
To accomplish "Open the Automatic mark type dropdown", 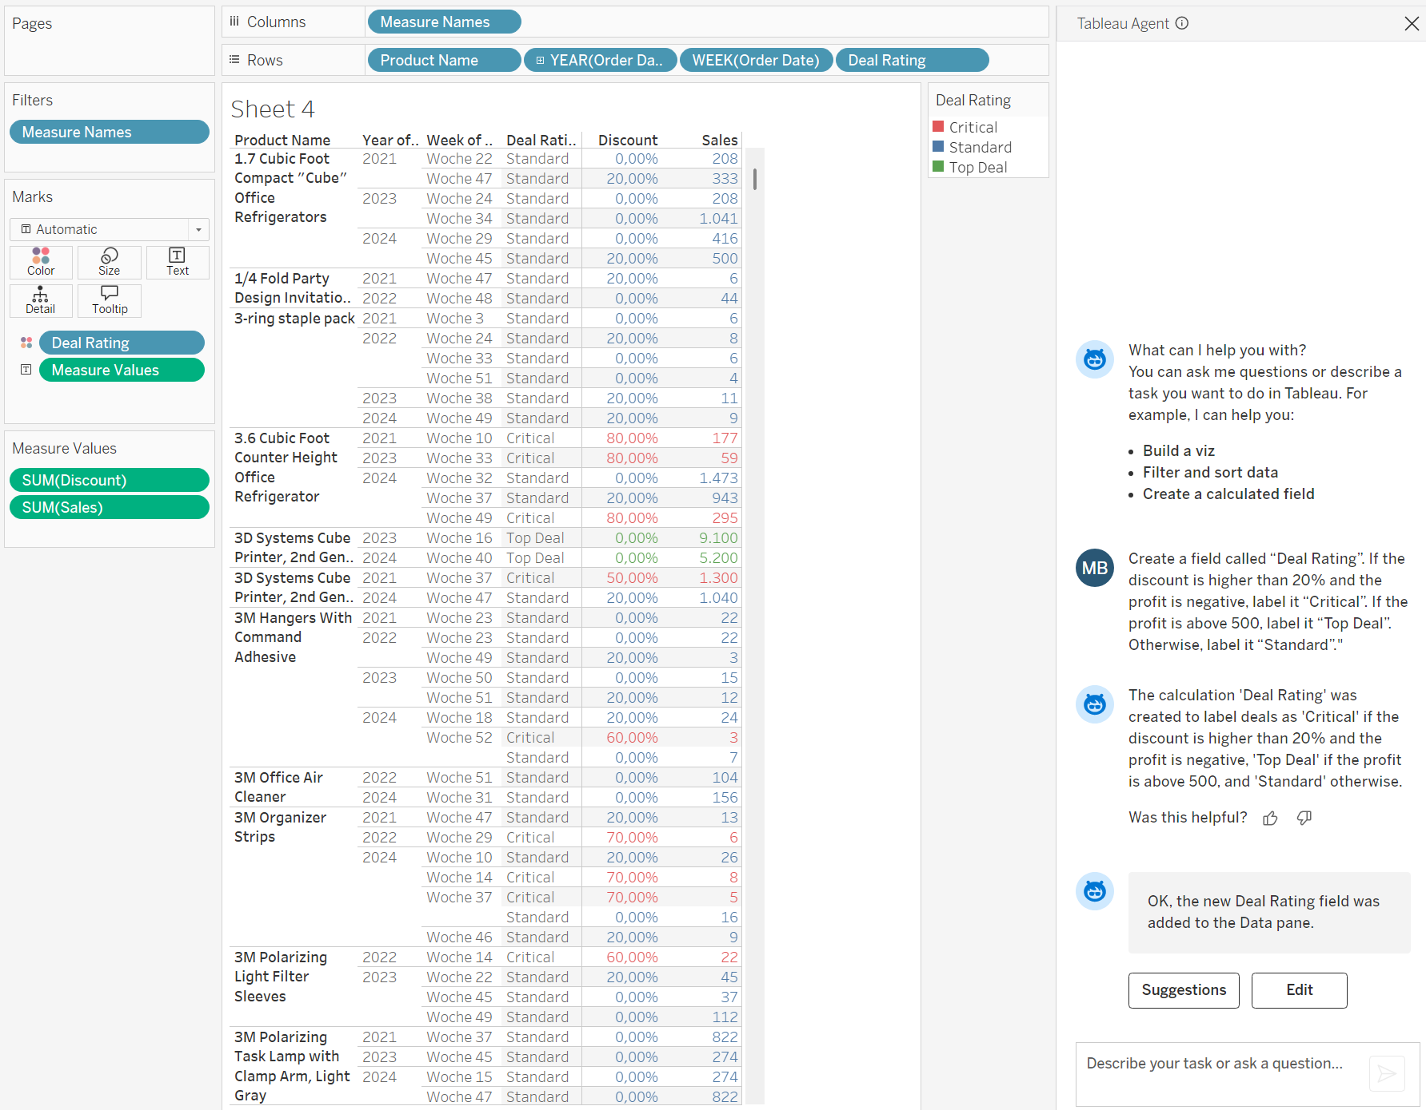I will pos(109,229).
